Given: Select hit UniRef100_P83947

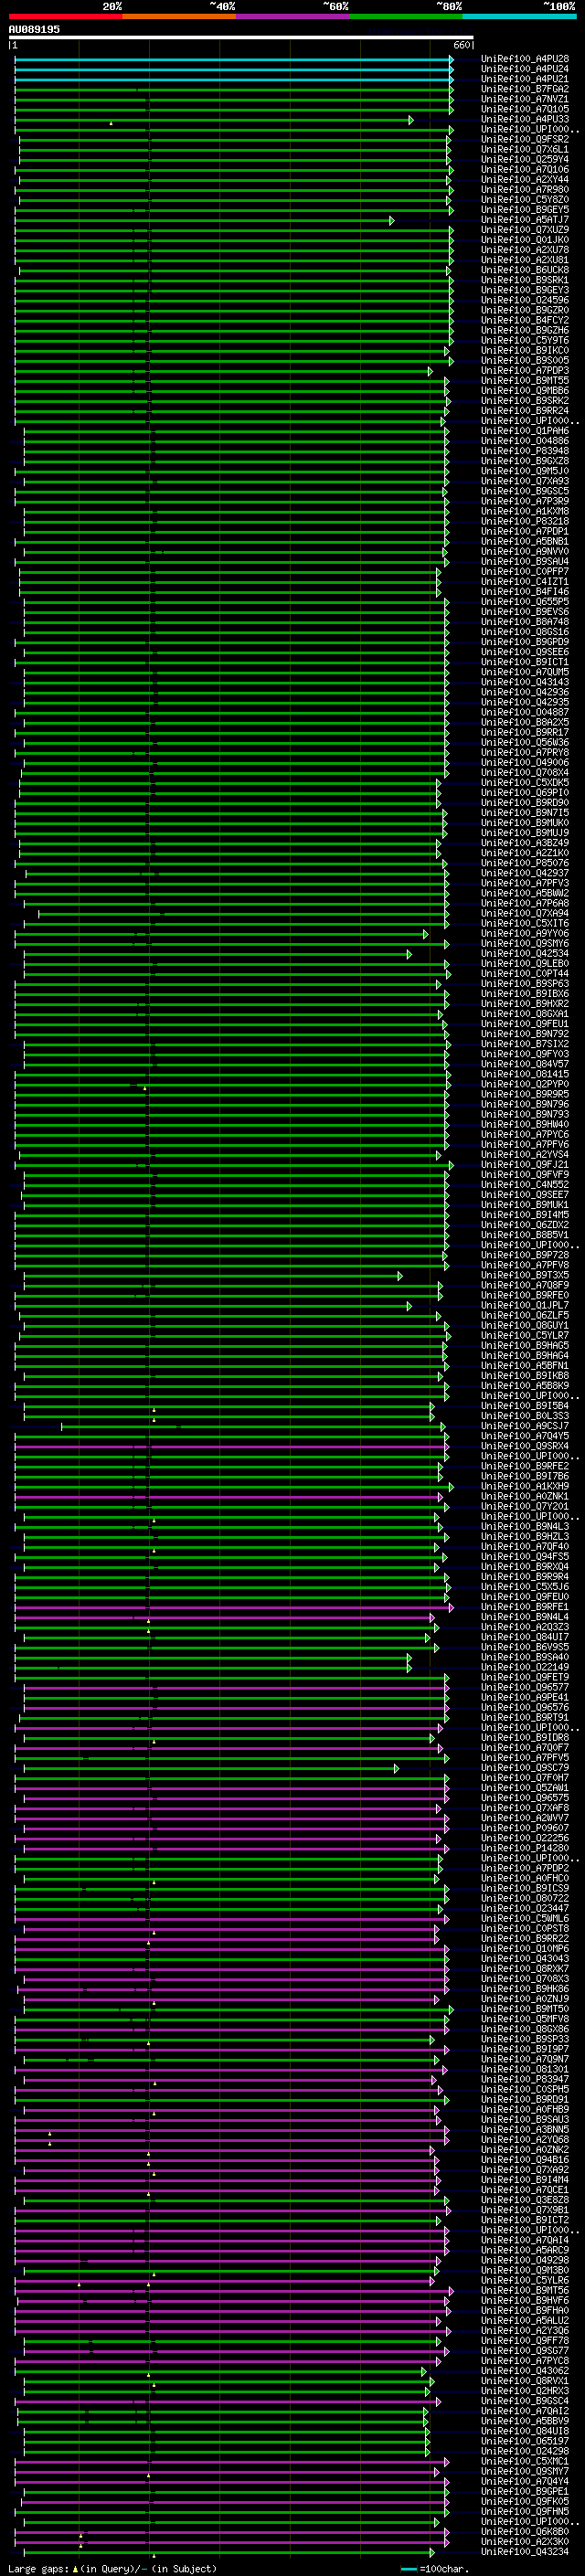Looking at the screenshot, I should pos(525,2079).
